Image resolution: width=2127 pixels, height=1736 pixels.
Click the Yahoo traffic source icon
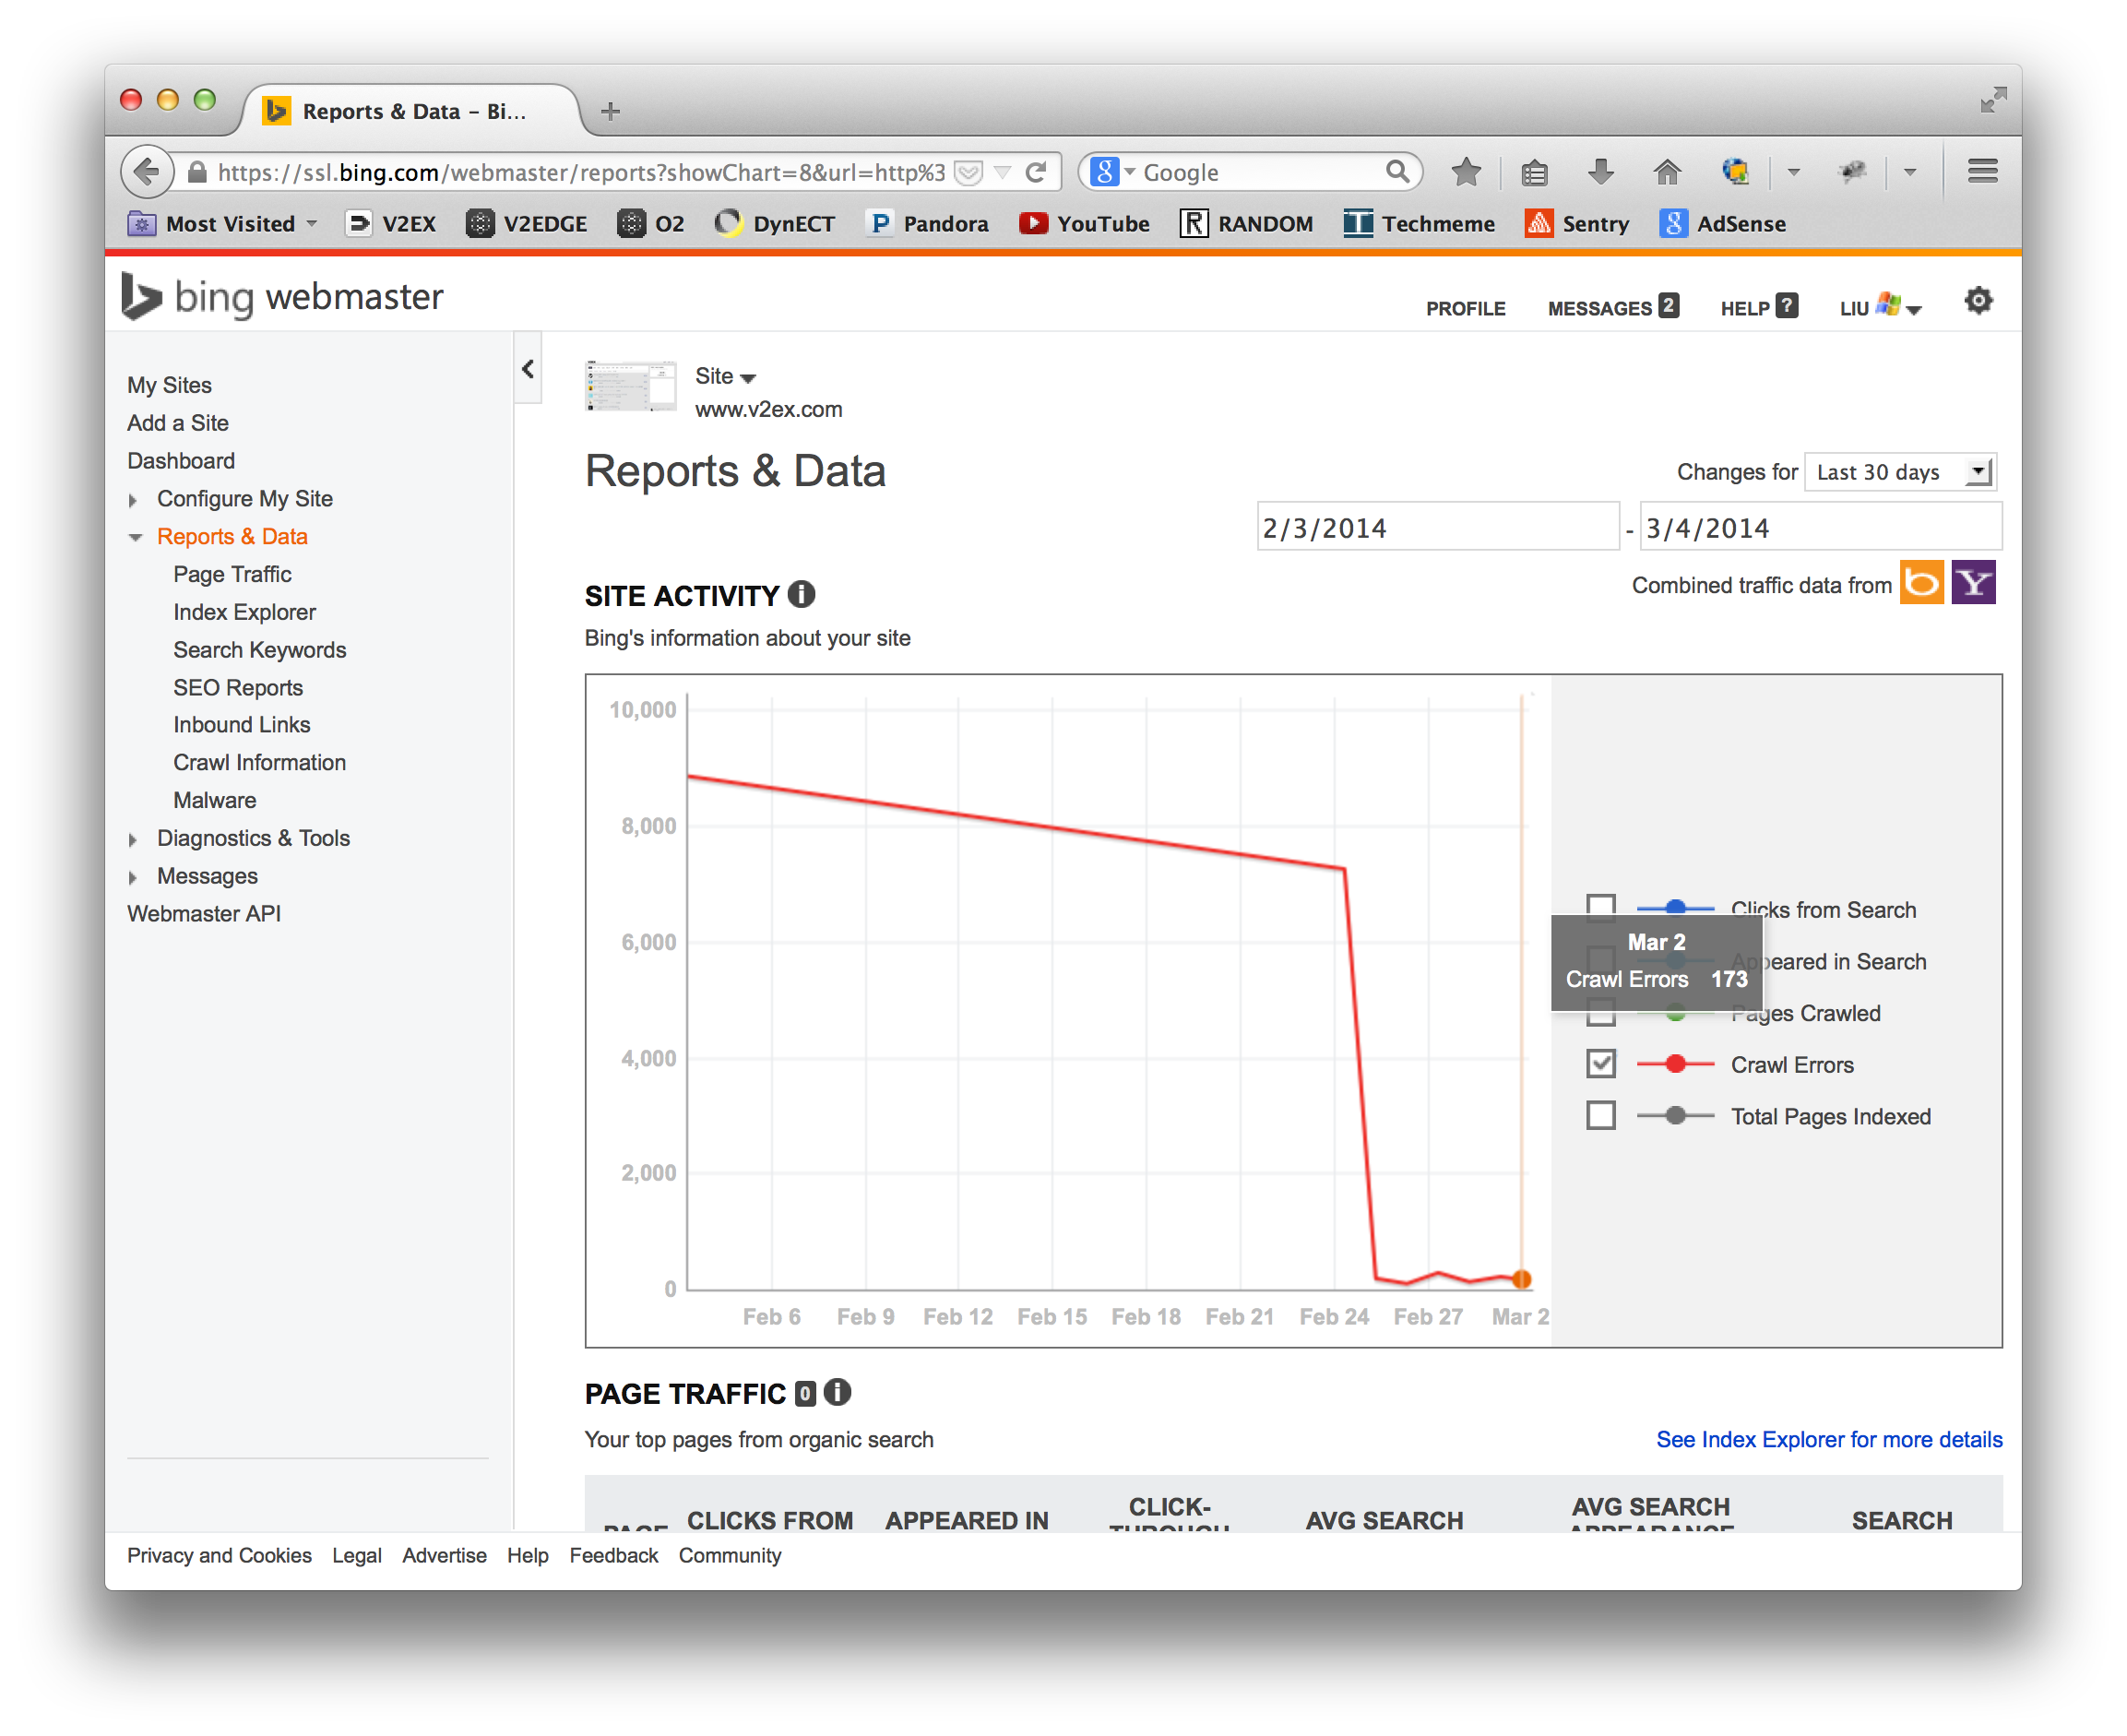pyautogui.click(x=1973, y=583)
